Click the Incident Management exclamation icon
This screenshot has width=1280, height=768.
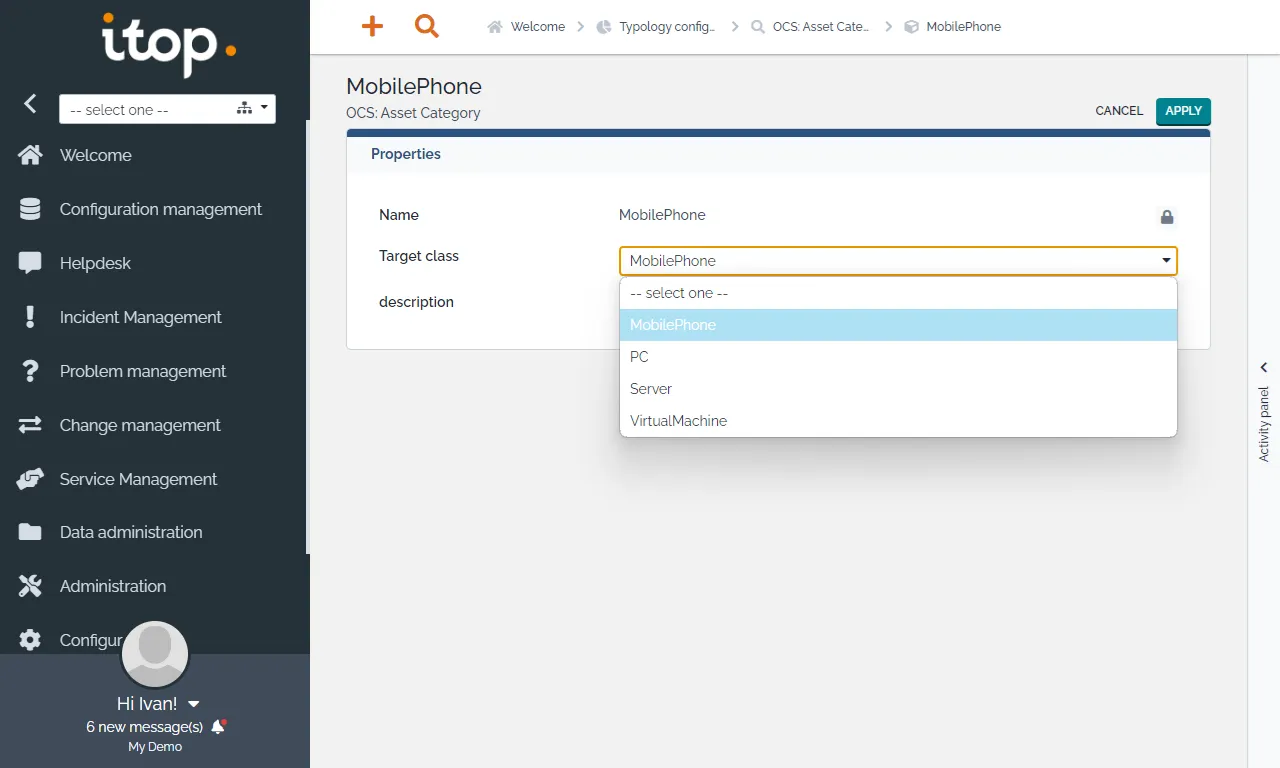click(30, 317)
